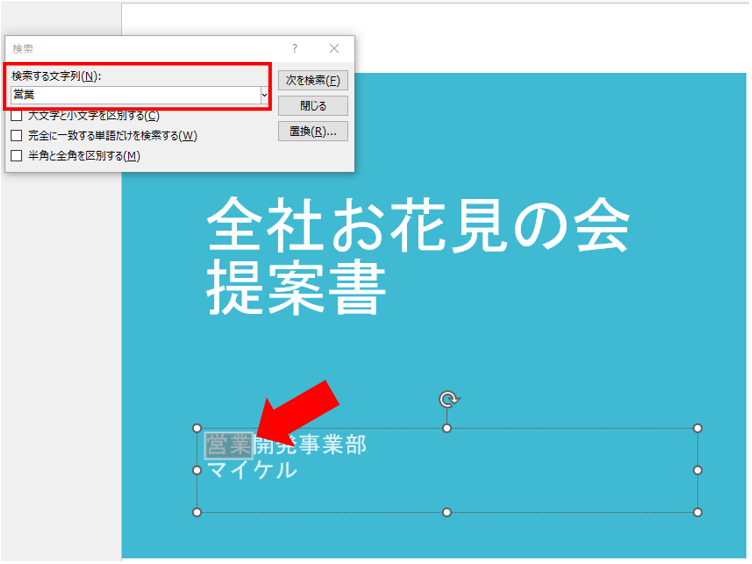Expand the search string history dropdown arrow
Image resolution: width=752 pixels, height=564 pixels.
pos(264,95)
